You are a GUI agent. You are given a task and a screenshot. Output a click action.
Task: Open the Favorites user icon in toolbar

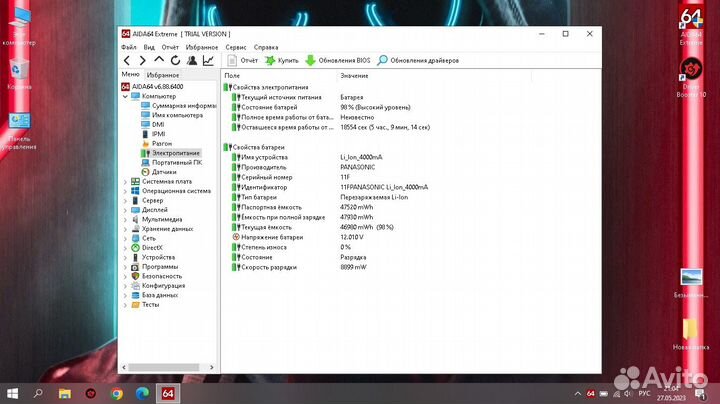(x=191, y=61)
